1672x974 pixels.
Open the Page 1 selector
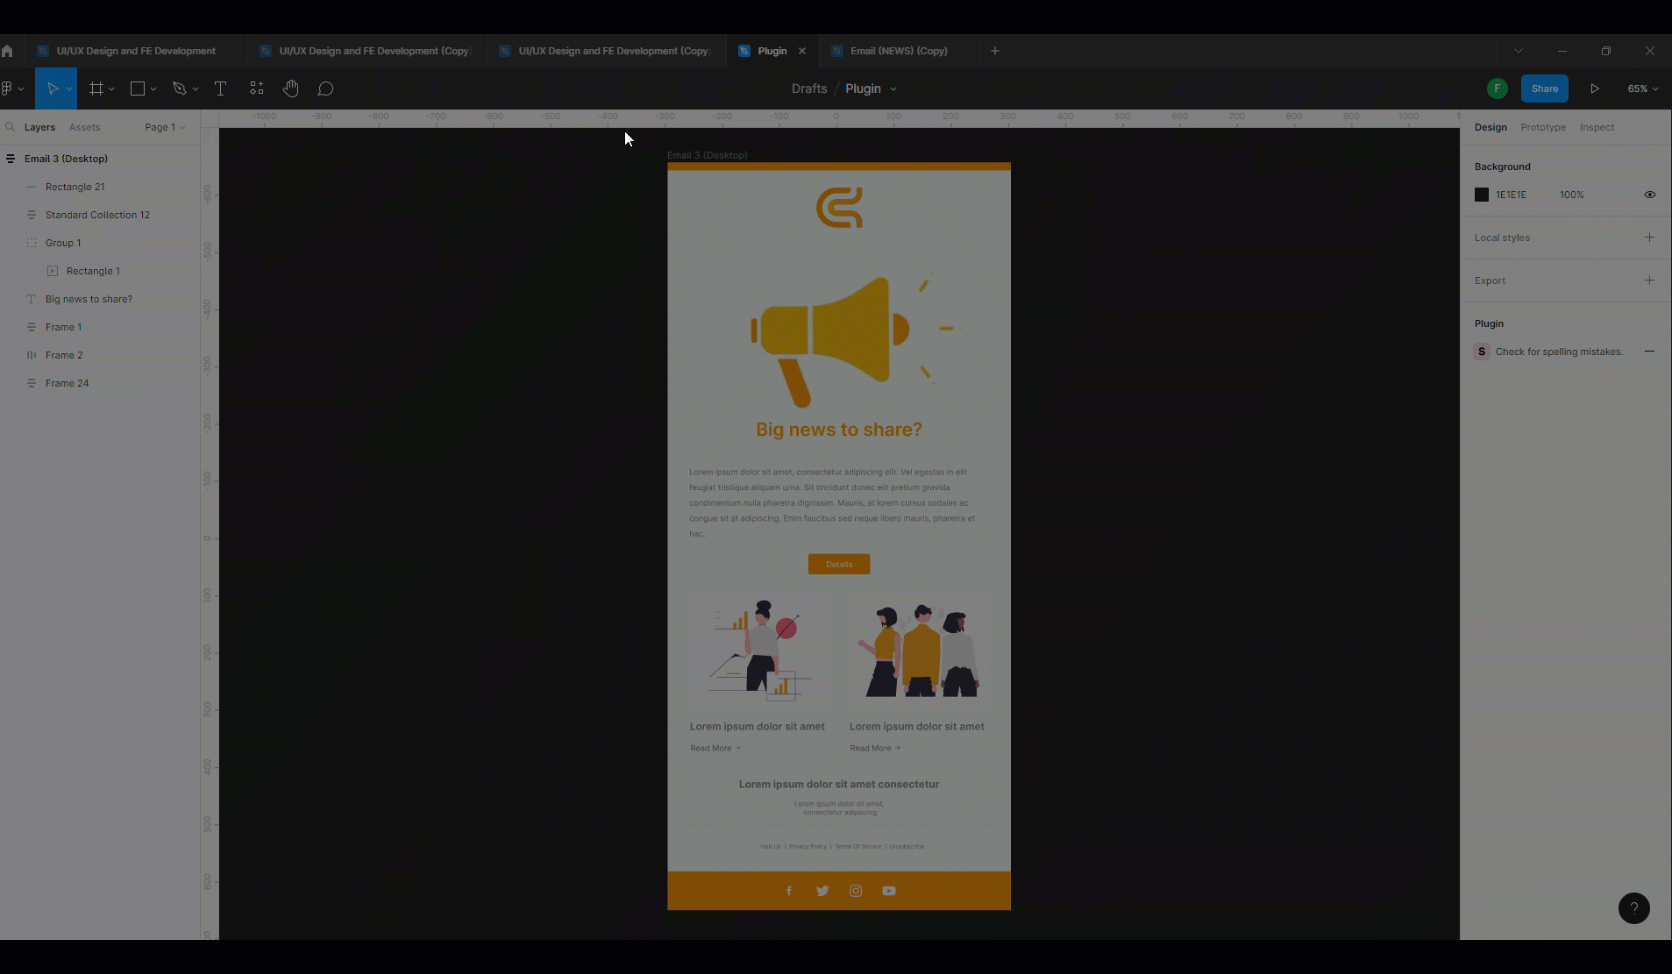(163, 127)
